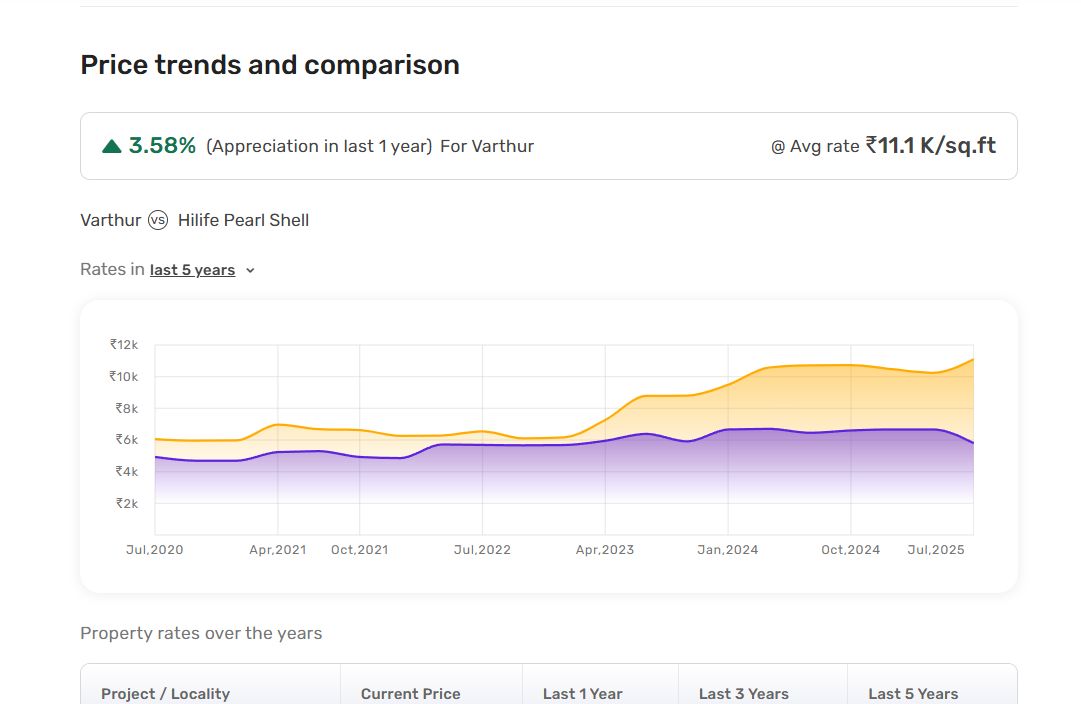Click the Jul,2025 axis label
This screenshot has width=1081, height=704.
click(x=936, y=550)
